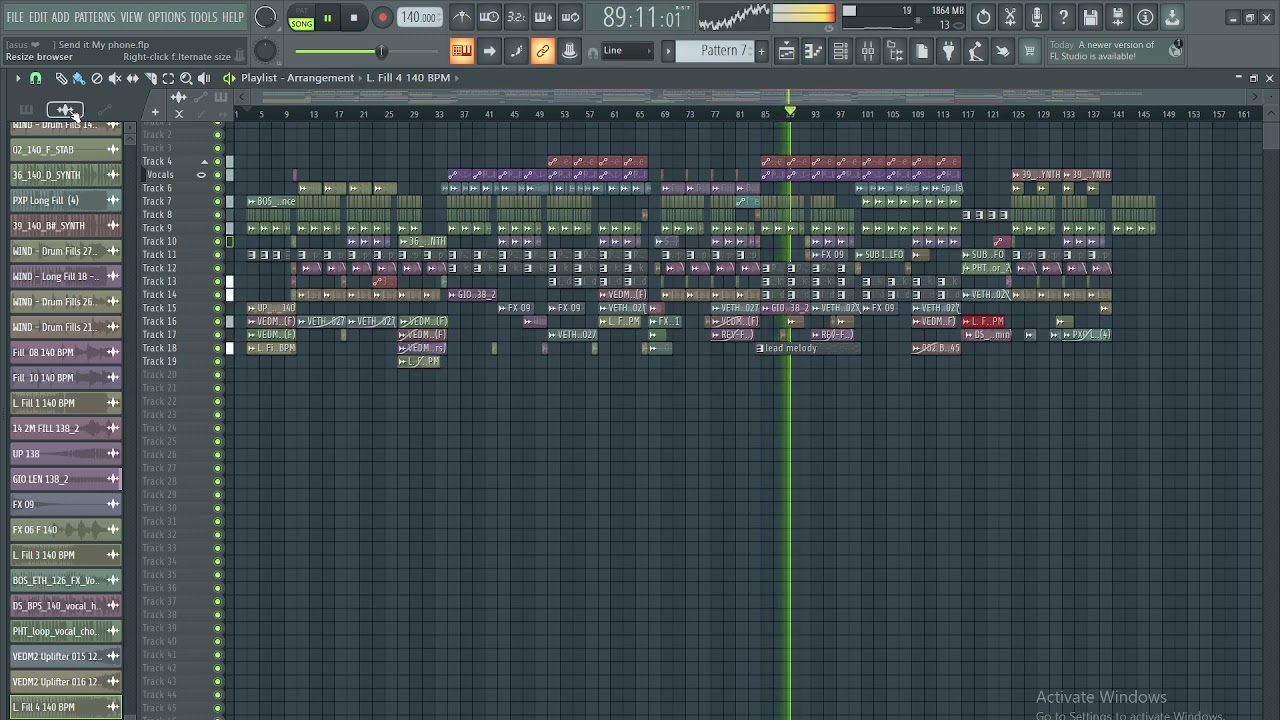Adjust the main volume knob

(x=265, y=17)
